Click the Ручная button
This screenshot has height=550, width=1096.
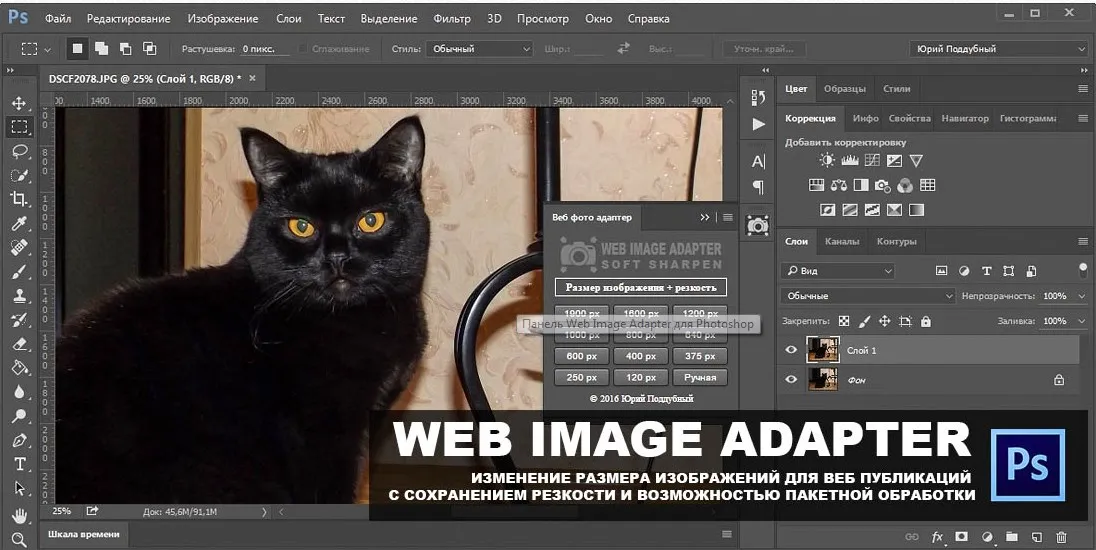tap(700, 378)
